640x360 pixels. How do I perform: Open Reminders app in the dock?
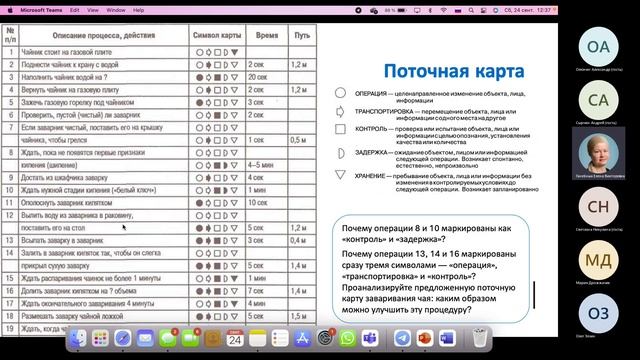[x=280, y=338]
